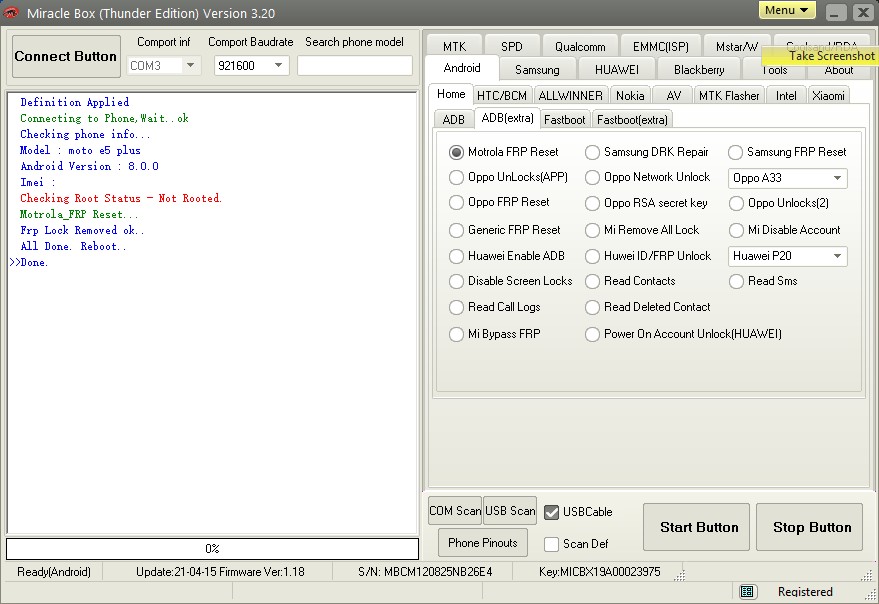
Task: Select Generic FRP Reset radio option
Action: (456, 230)
